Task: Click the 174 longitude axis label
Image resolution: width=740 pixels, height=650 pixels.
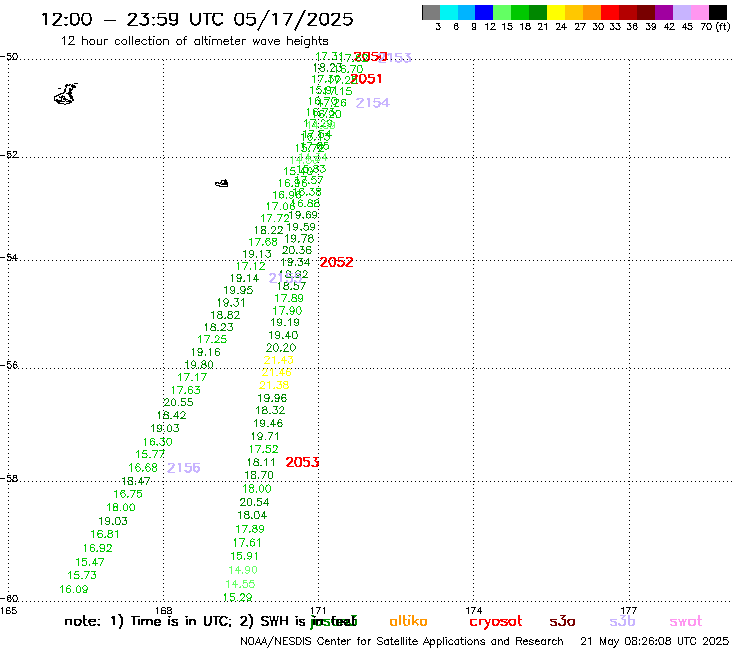Action: coord(473,610)
